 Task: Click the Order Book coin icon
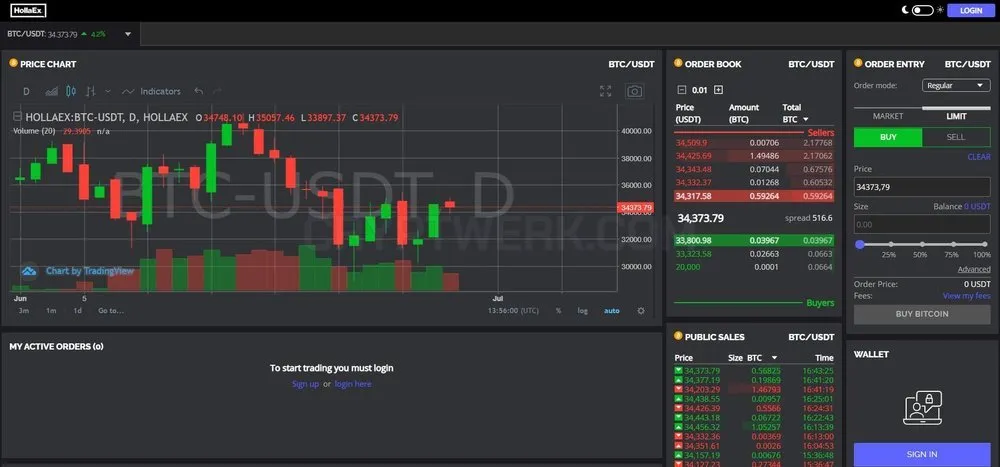[x=679, y=63]
